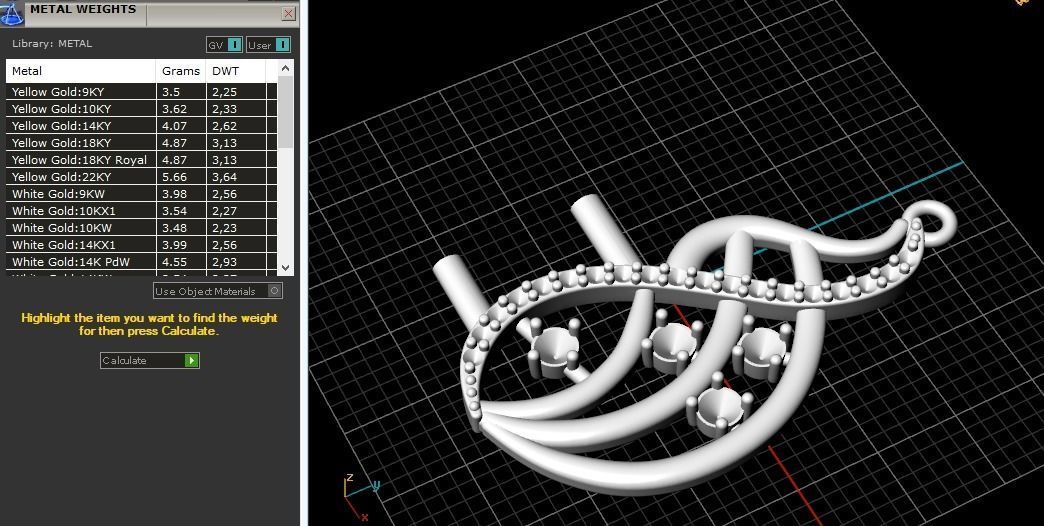Click the green arrow on Calculate
The height and width of the screenshot is (526, 1044).
coord(192,360)
